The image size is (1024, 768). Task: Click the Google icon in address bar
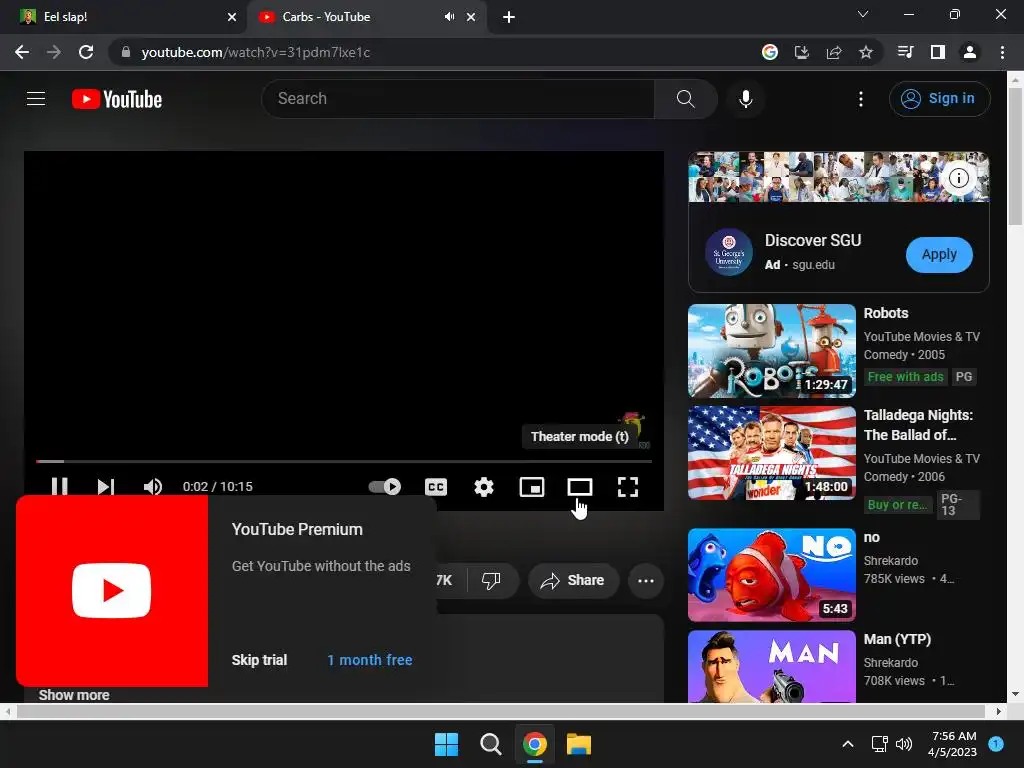coord(770,52)
